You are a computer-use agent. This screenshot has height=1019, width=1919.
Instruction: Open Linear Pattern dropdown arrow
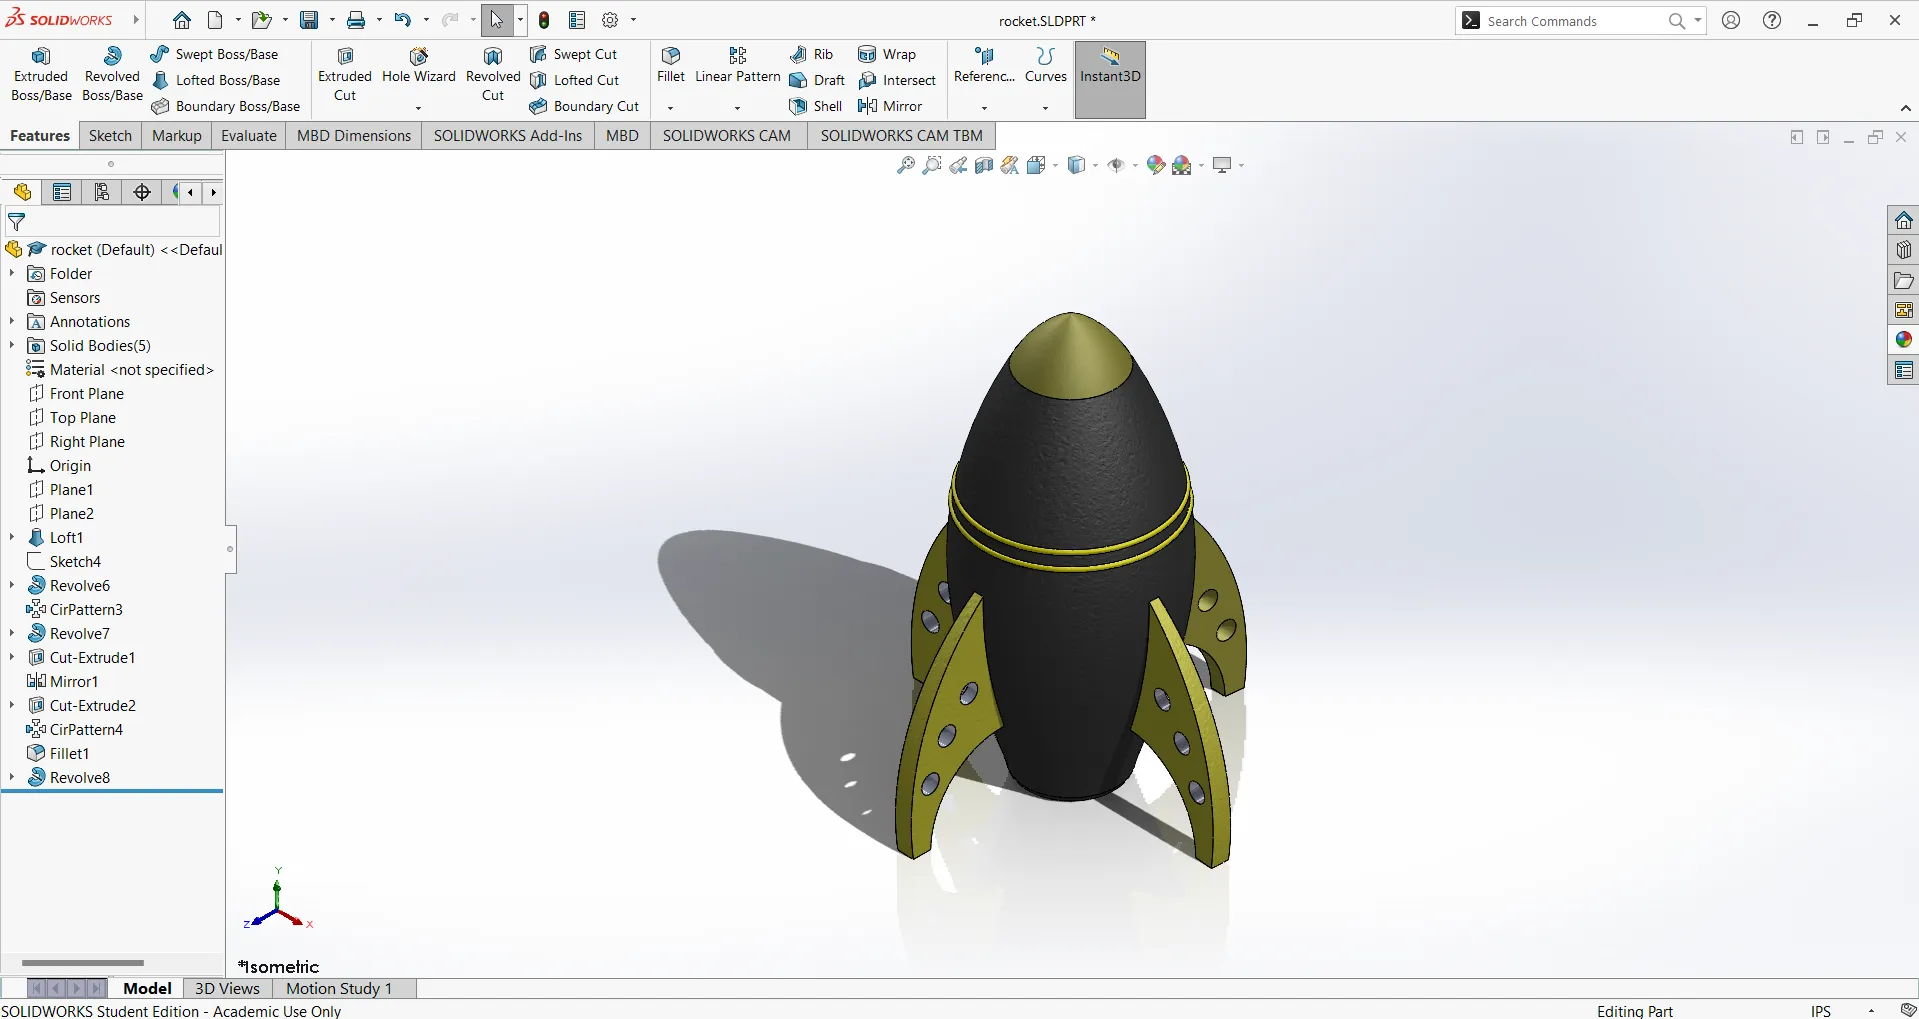click(x=737, y=108)
